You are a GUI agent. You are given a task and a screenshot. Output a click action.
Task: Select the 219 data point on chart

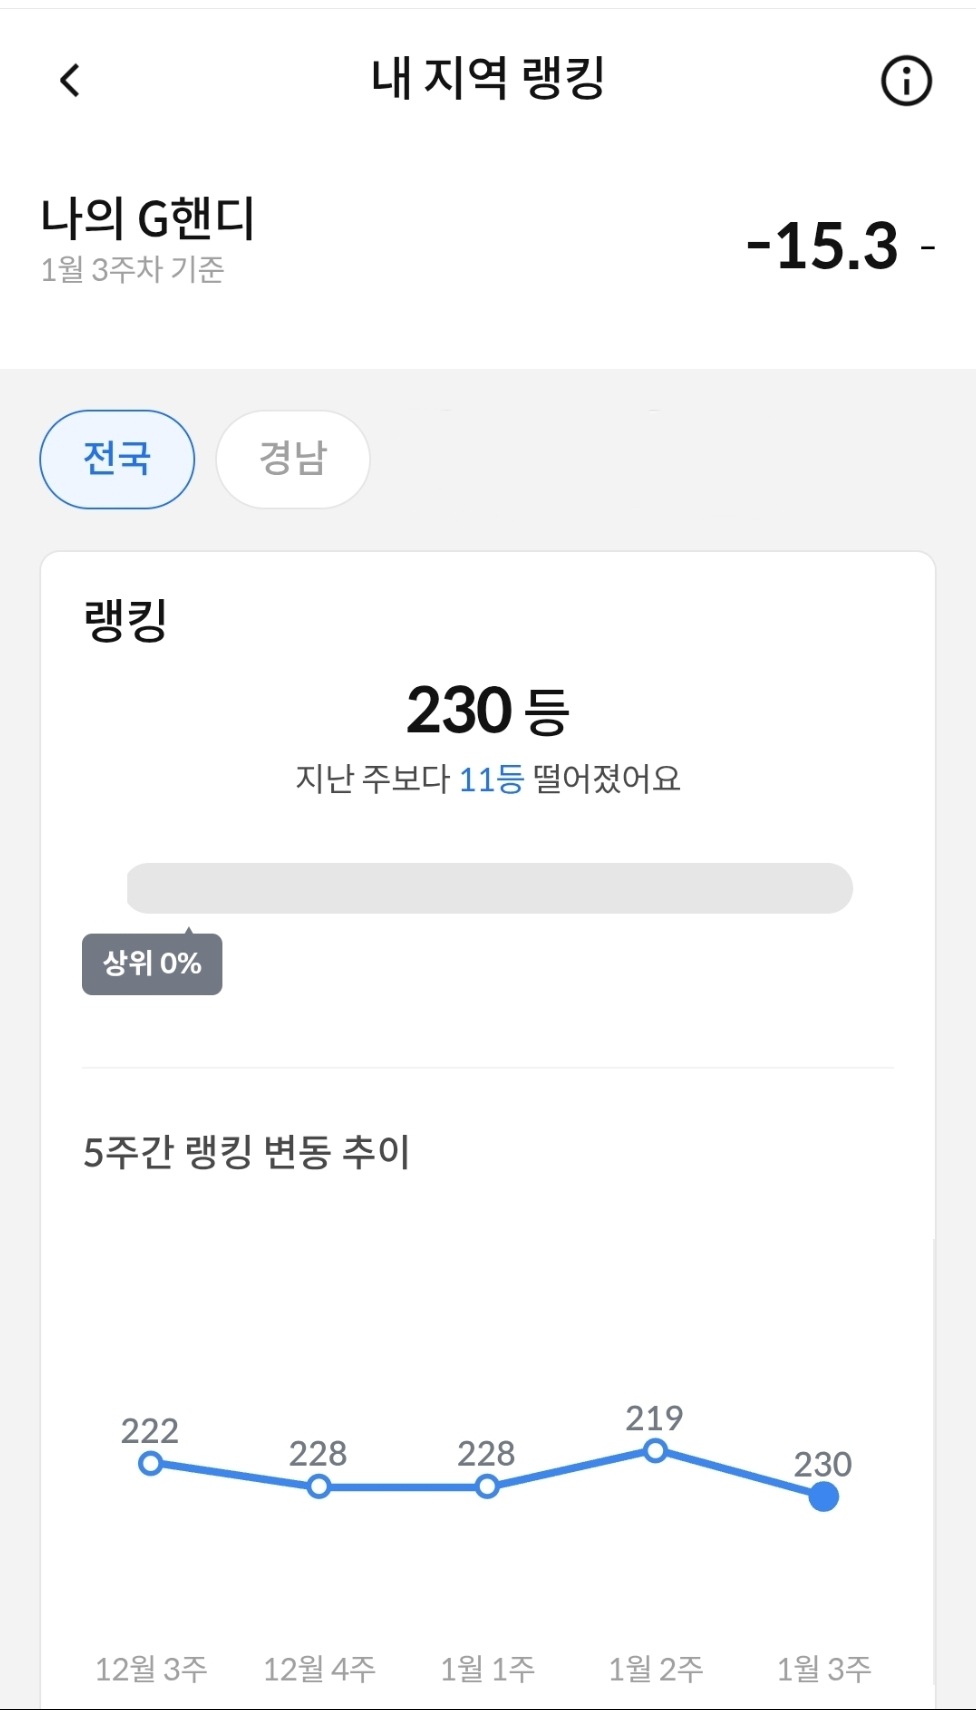click(655, 1450)
